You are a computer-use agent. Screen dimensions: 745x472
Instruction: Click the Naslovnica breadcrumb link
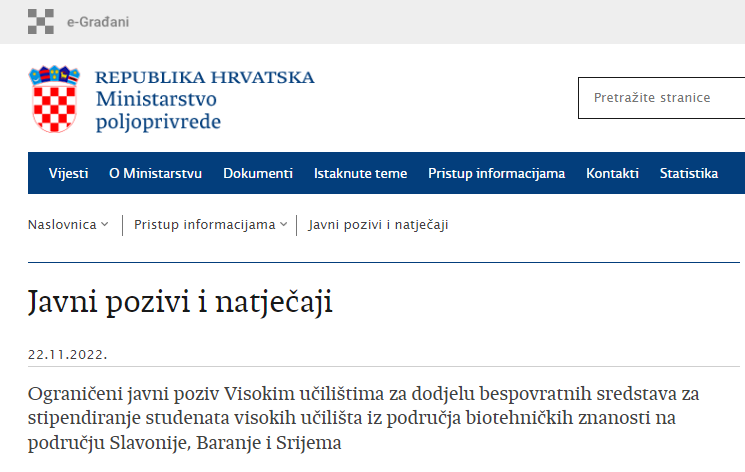[62, 225]
